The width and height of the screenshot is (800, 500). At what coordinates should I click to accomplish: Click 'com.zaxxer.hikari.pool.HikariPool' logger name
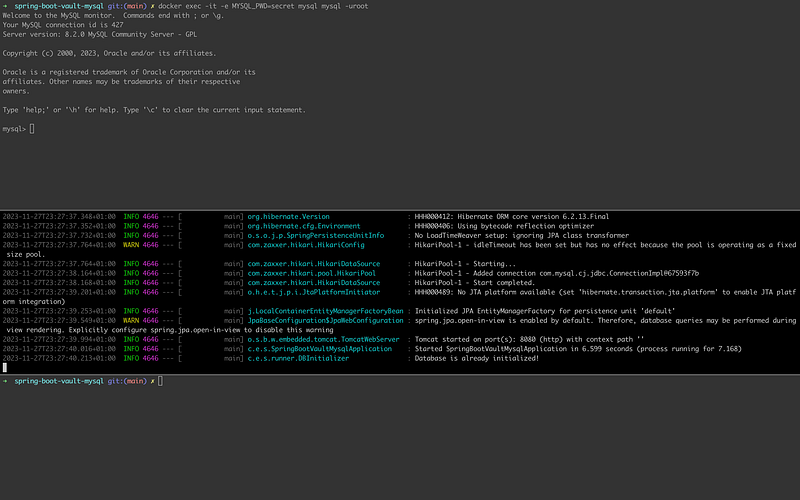coord(311,273)
